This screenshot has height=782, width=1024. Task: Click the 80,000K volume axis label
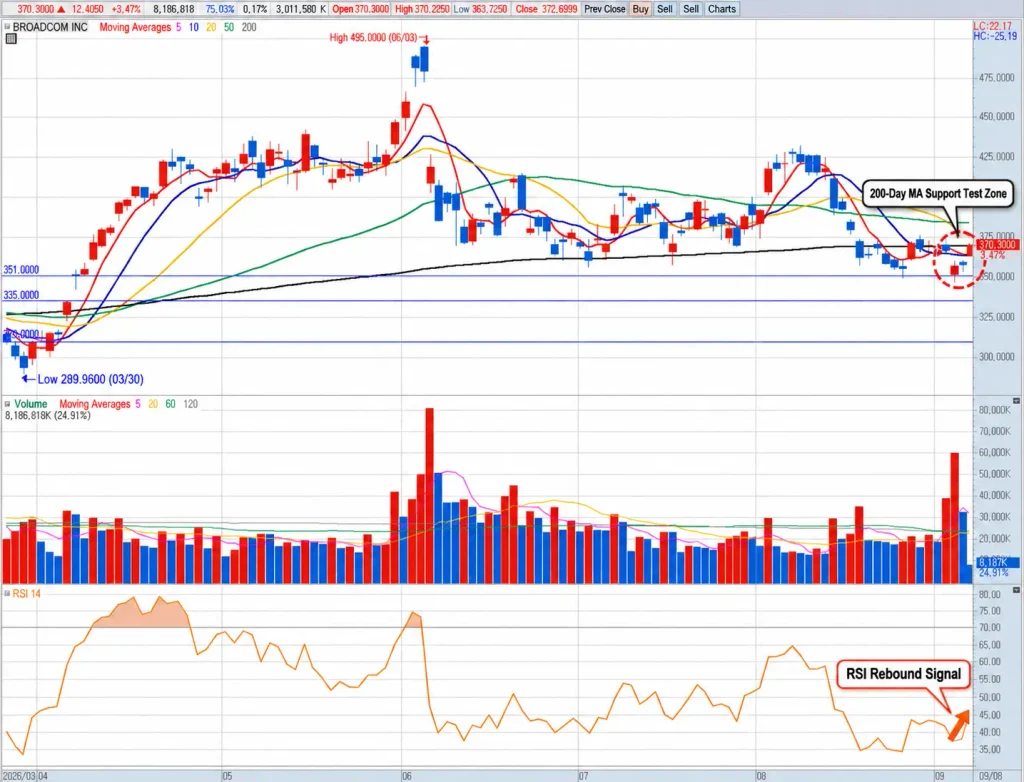tap(995, 410)
